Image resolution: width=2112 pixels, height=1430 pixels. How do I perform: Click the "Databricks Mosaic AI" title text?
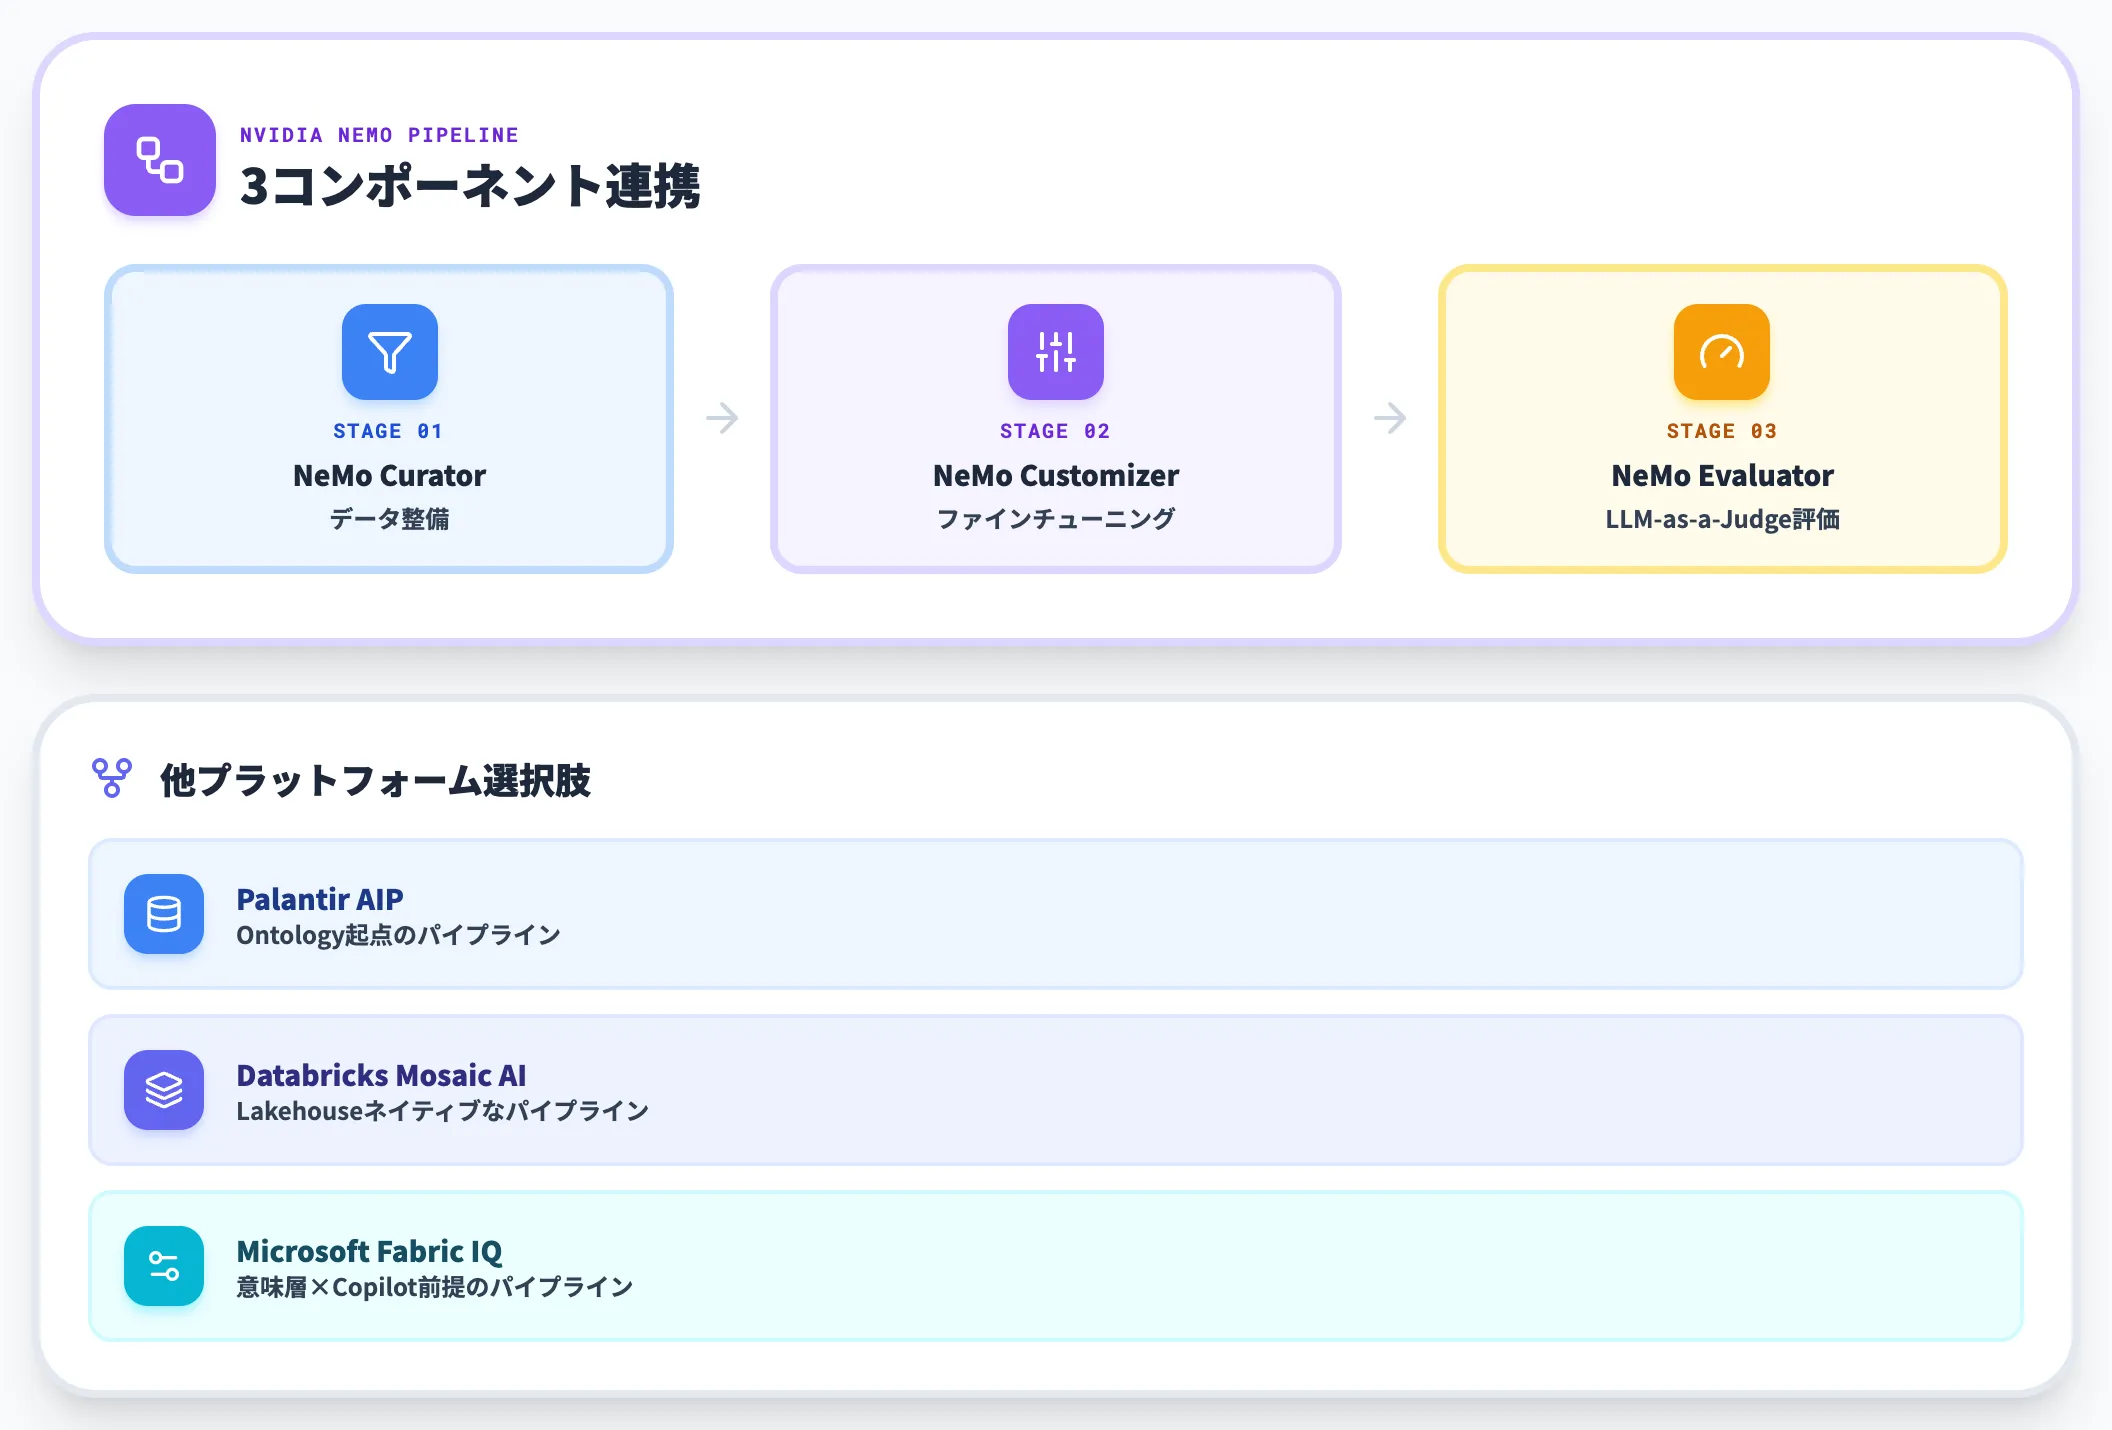(381, 1075)
